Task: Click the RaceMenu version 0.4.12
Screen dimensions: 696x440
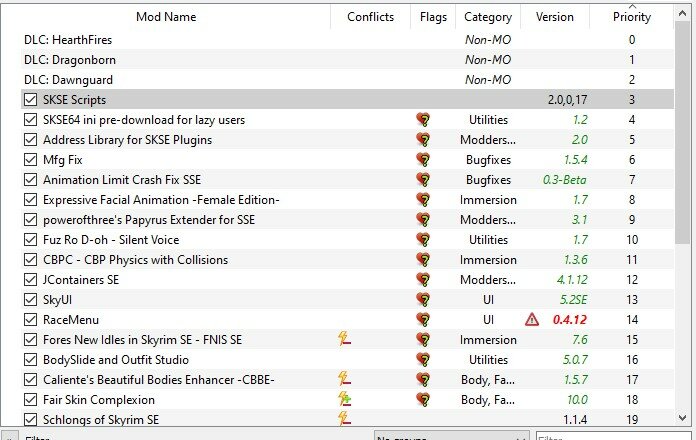Action: 569,320
